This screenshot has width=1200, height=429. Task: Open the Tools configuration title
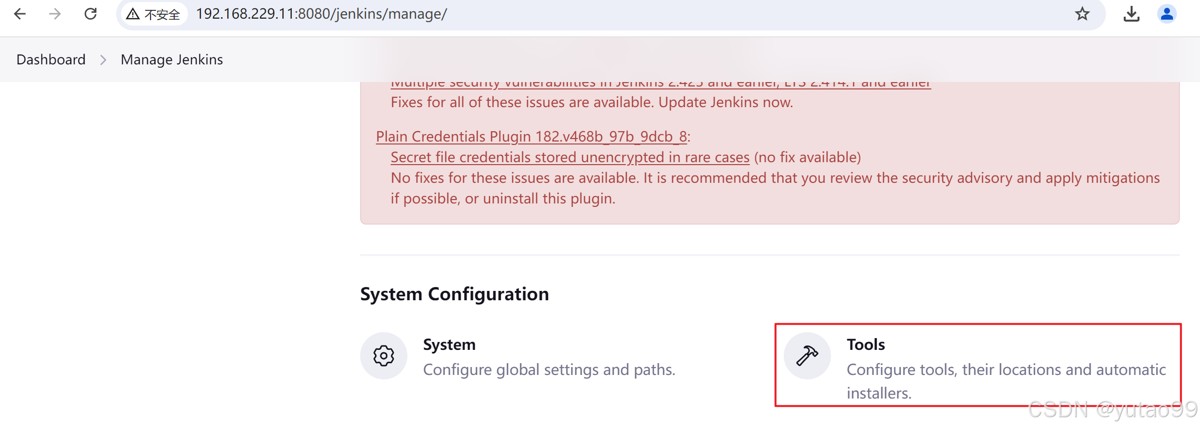click(x=866, y=344)
